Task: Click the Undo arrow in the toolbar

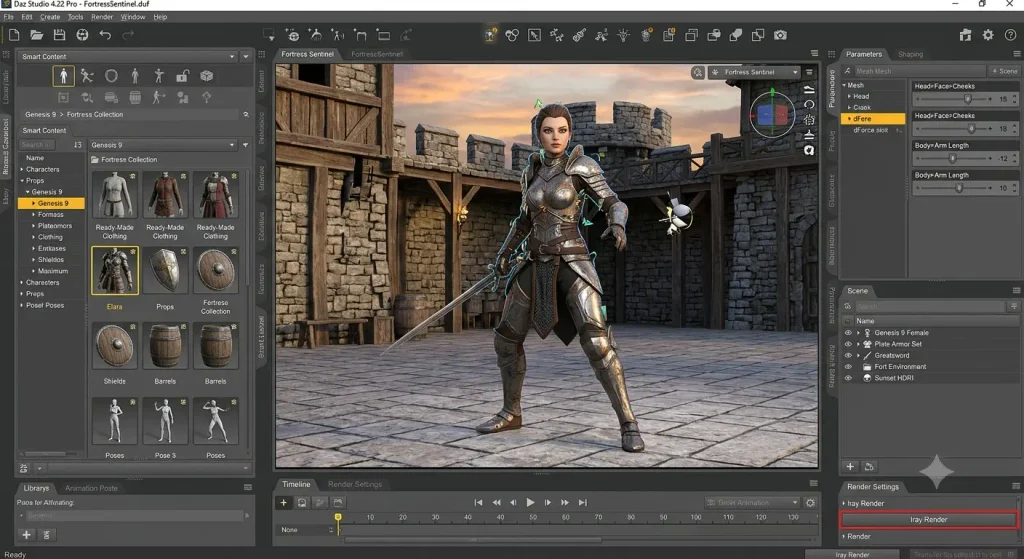Action: click(105, 35)
